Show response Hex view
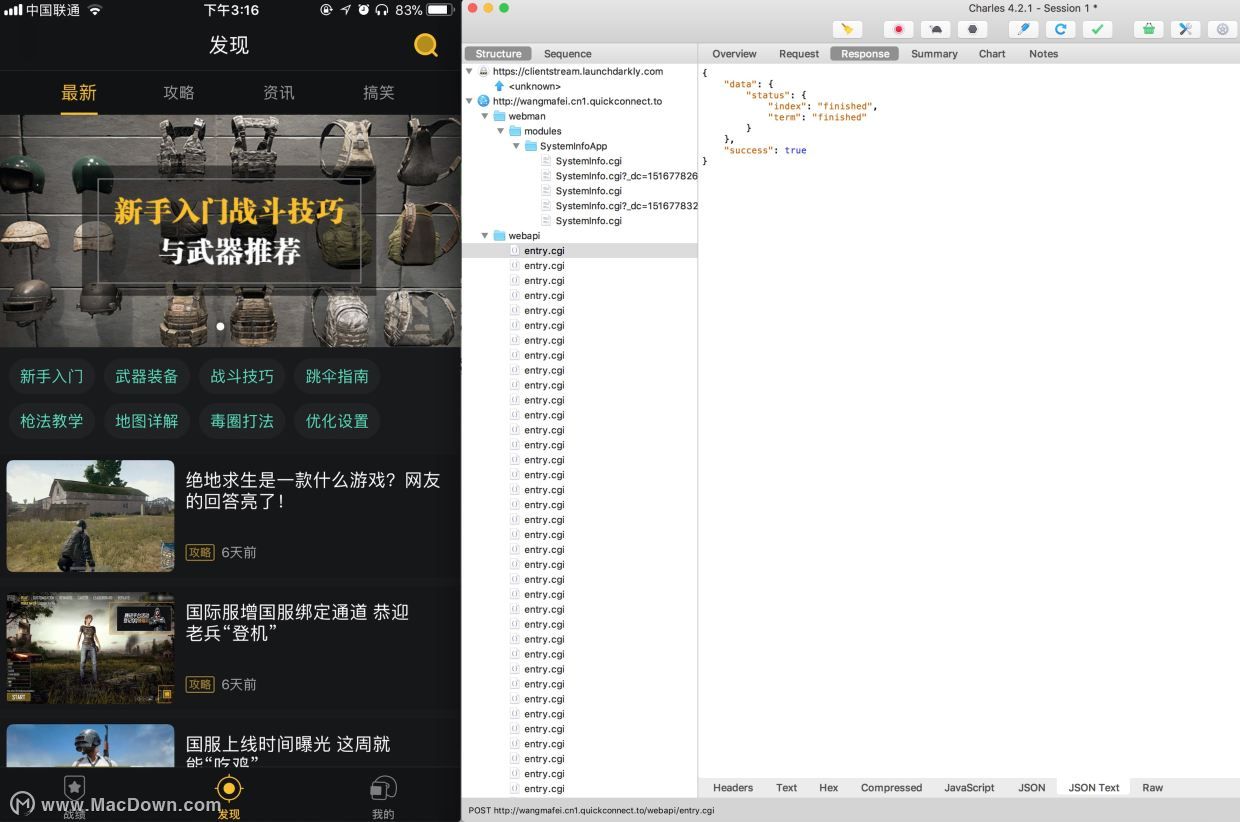Screen dimensions: 1240x822 829,788
